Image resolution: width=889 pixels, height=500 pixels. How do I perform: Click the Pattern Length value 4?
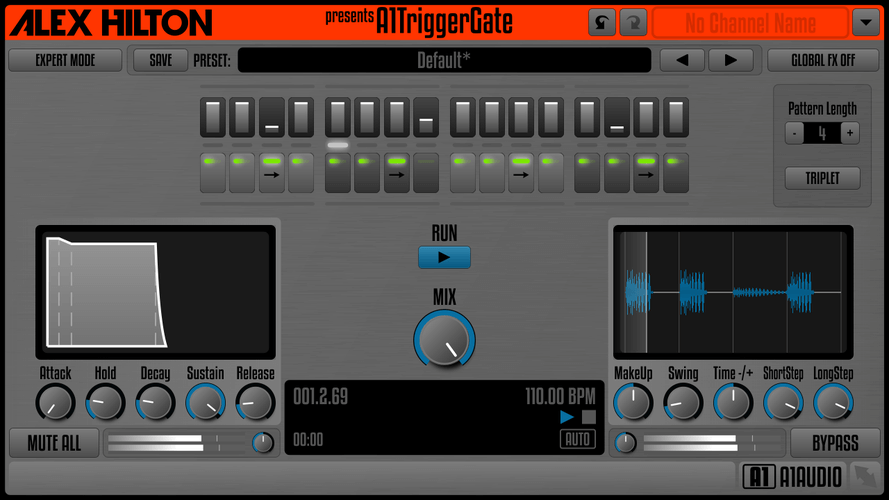pyautogui.click(x=822, y=133)
